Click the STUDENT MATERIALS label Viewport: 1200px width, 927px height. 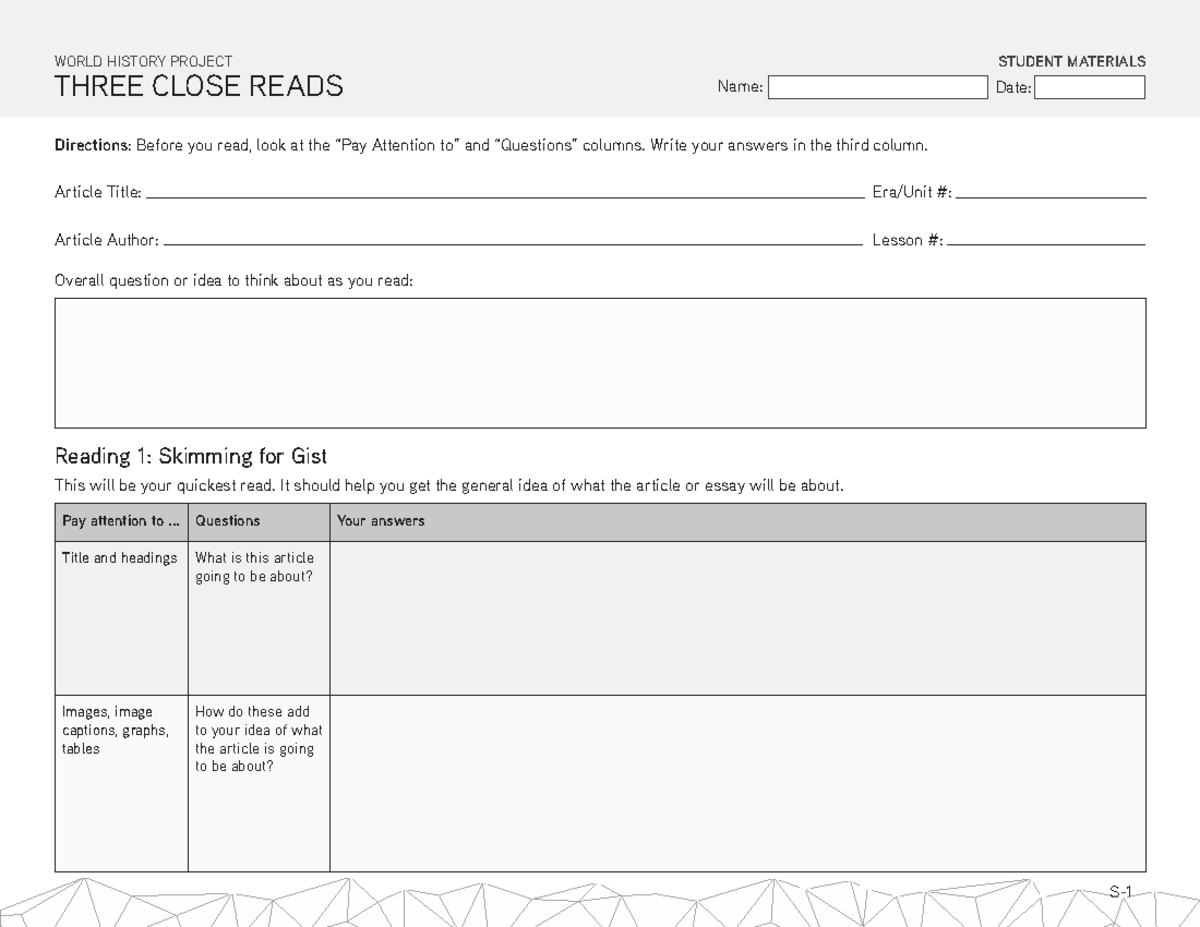[x=1071, y=61]
